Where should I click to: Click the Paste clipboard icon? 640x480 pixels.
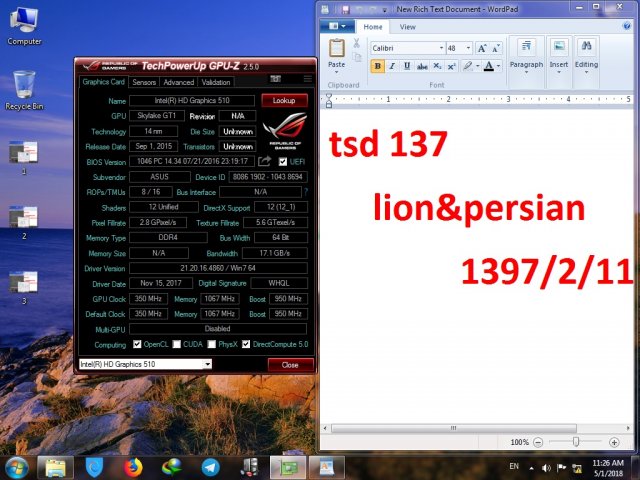(337, 50)
